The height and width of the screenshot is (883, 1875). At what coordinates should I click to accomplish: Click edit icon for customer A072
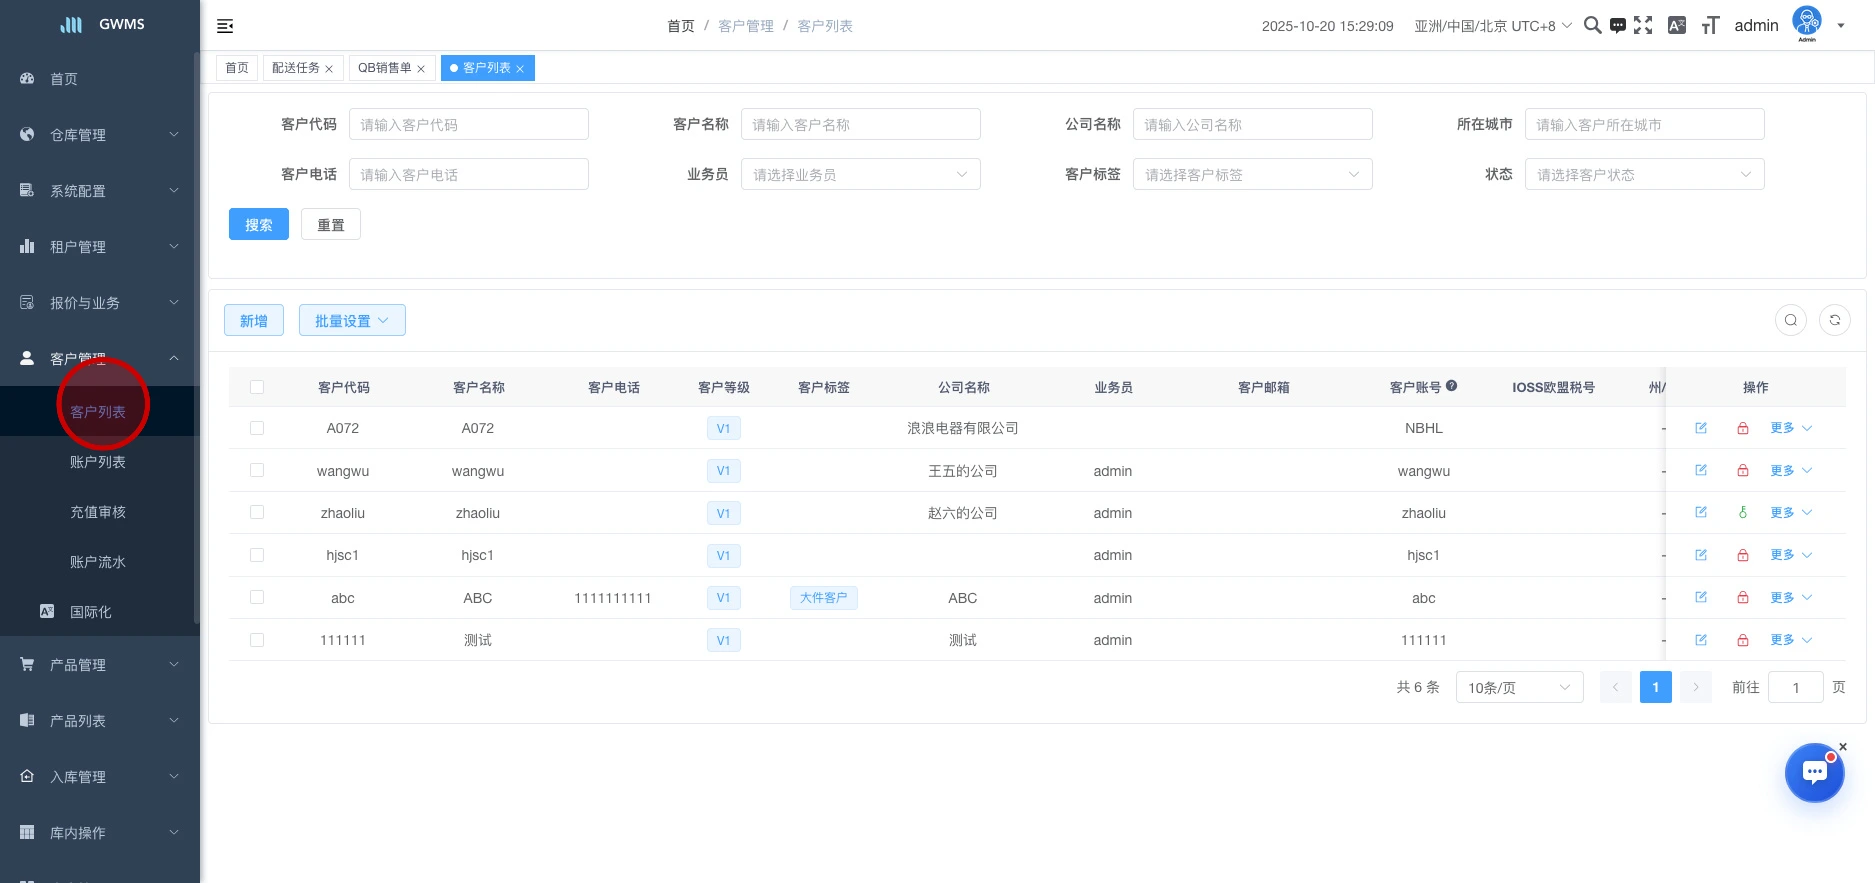coord(1701,428)
